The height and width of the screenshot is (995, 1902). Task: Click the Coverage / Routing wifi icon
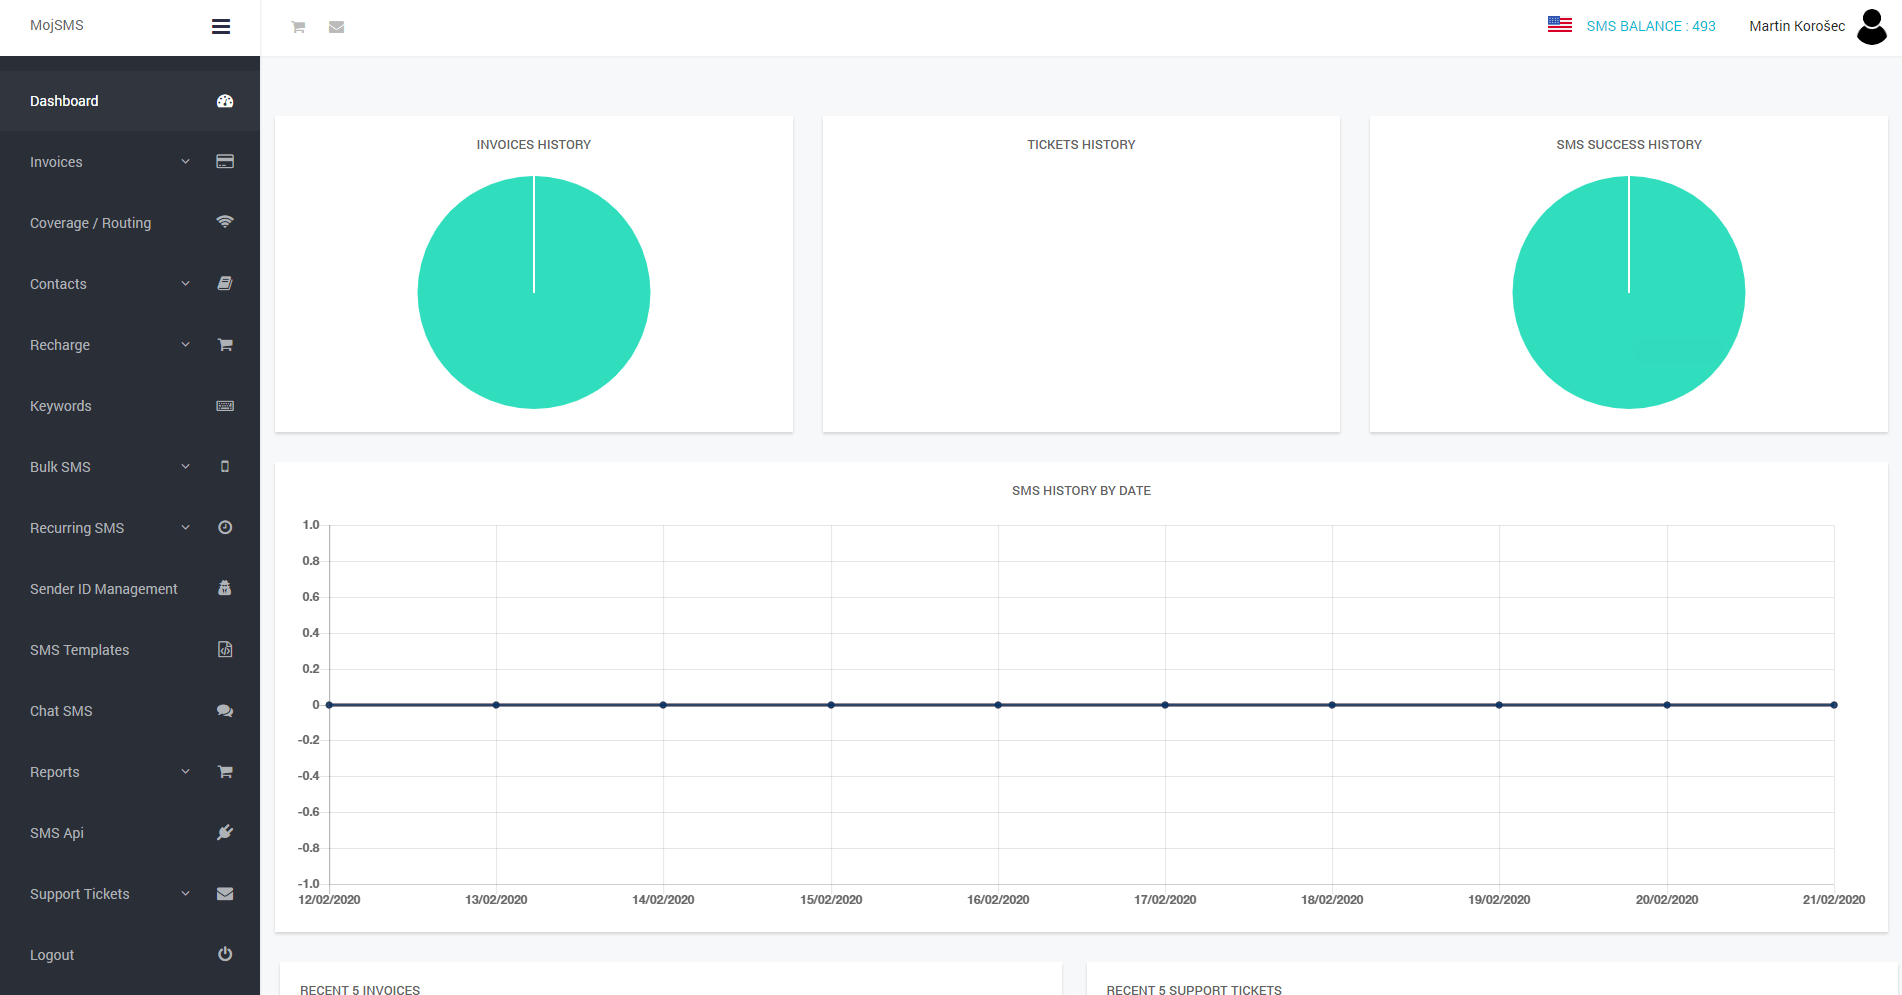coord(225,222)
